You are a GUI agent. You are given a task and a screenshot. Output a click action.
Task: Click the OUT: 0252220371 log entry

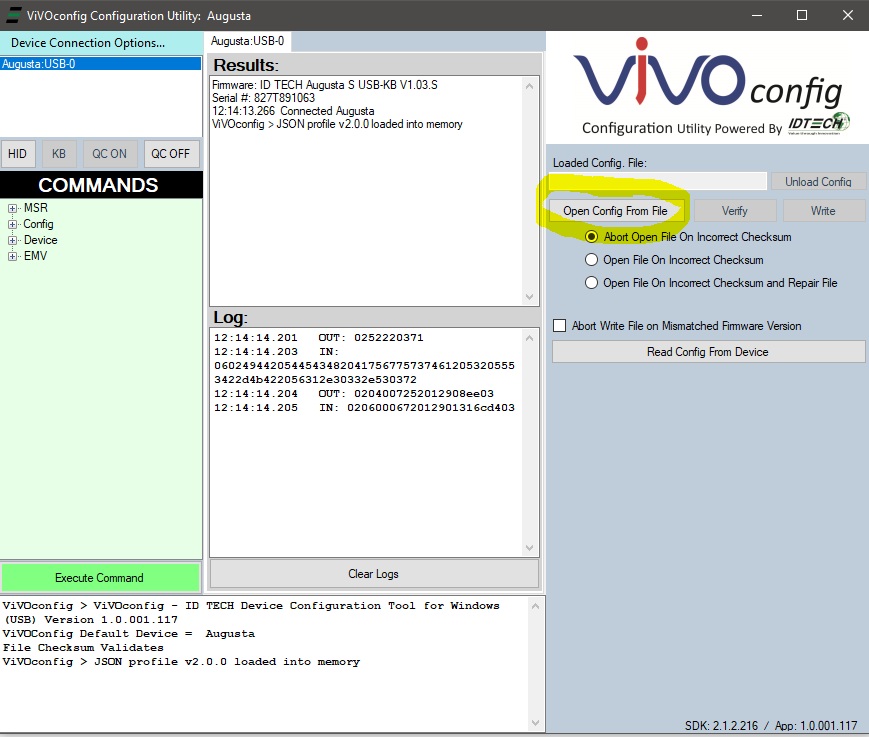point(319,337)
